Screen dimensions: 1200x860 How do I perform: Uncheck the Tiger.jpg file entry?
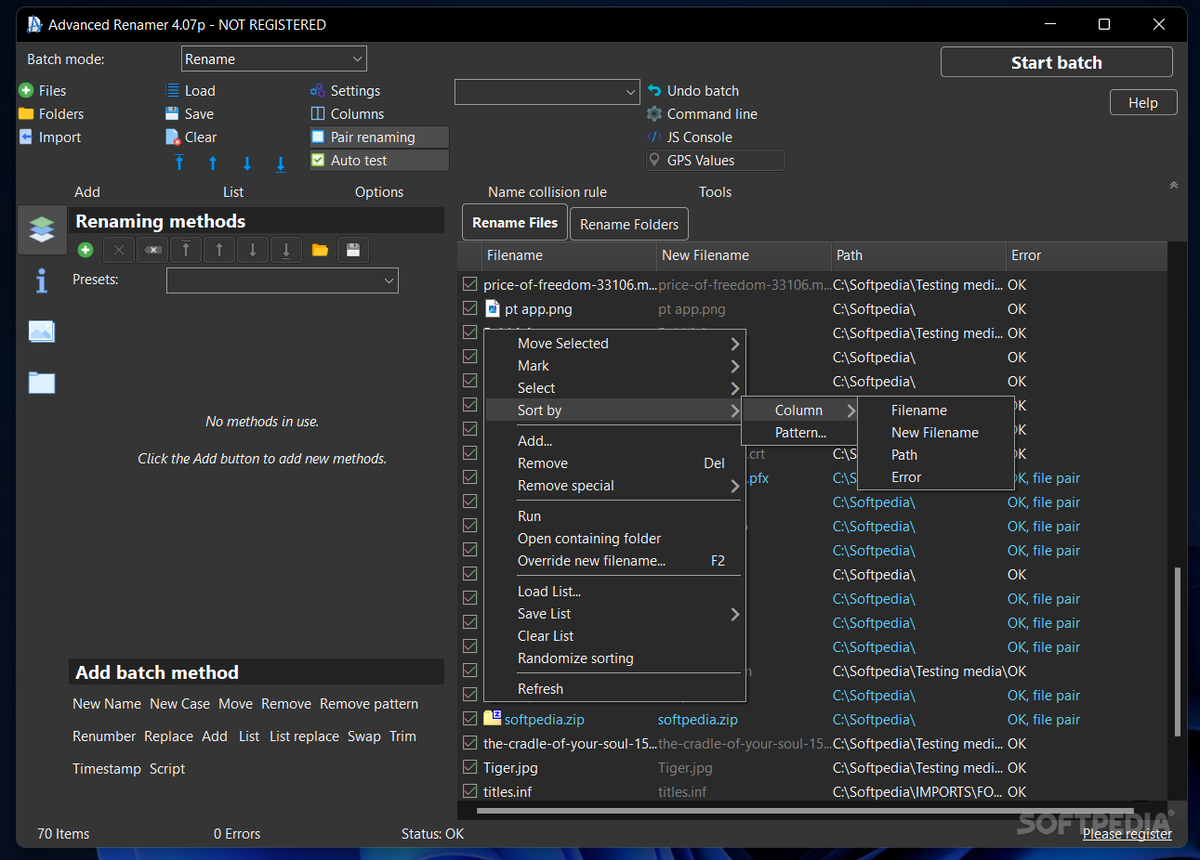[469, 767]
